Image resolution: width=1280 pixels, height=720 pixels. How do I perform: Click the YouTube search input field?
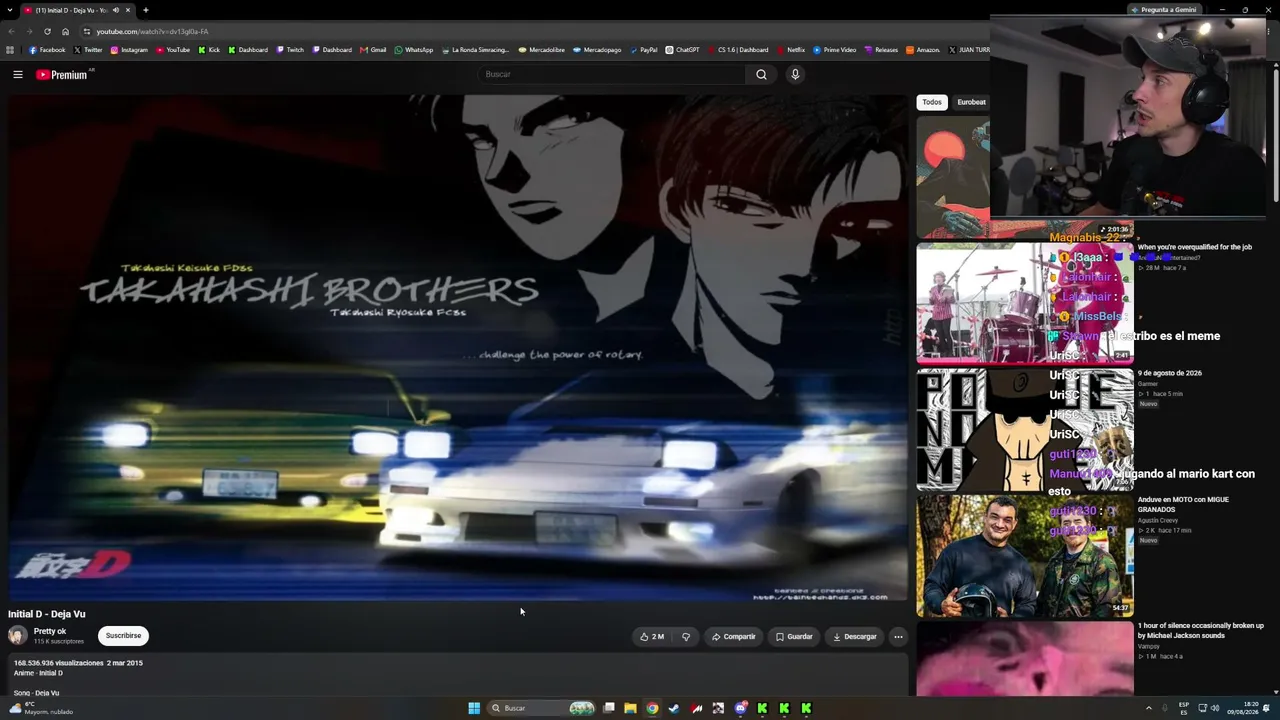(x=612, y=74)
